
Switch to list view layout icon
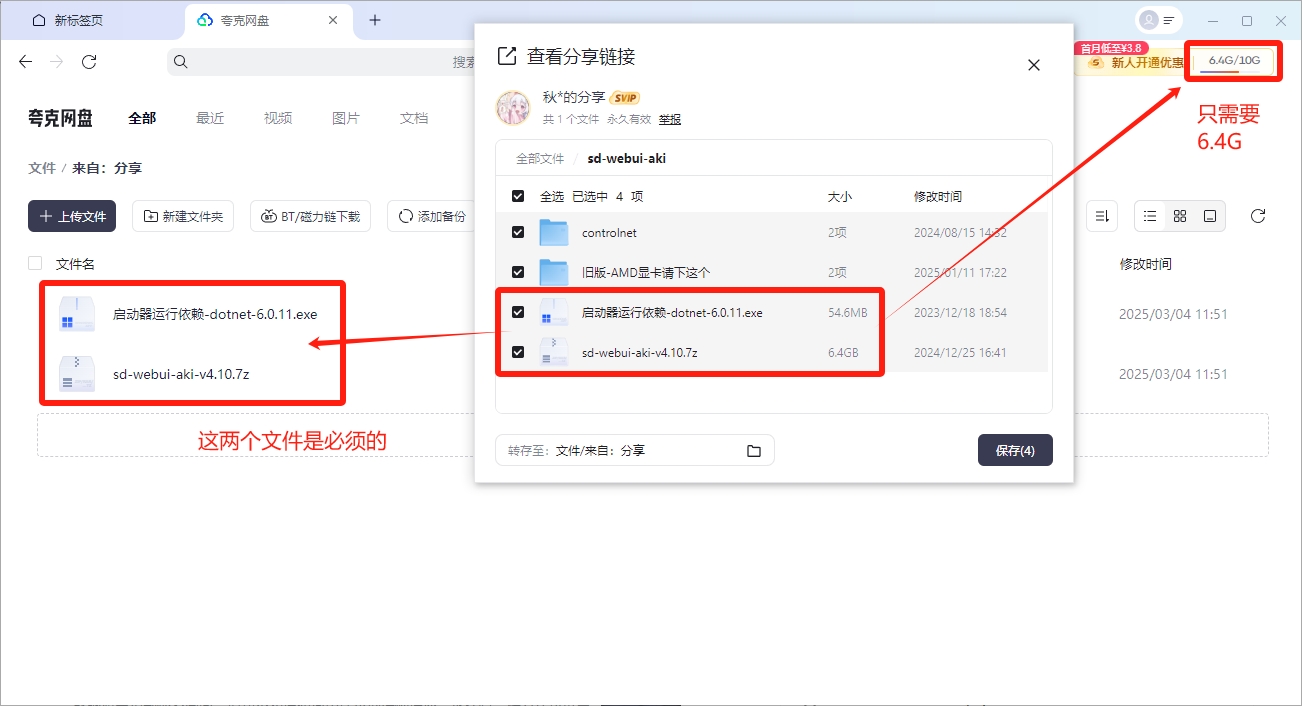point(1150,216)
